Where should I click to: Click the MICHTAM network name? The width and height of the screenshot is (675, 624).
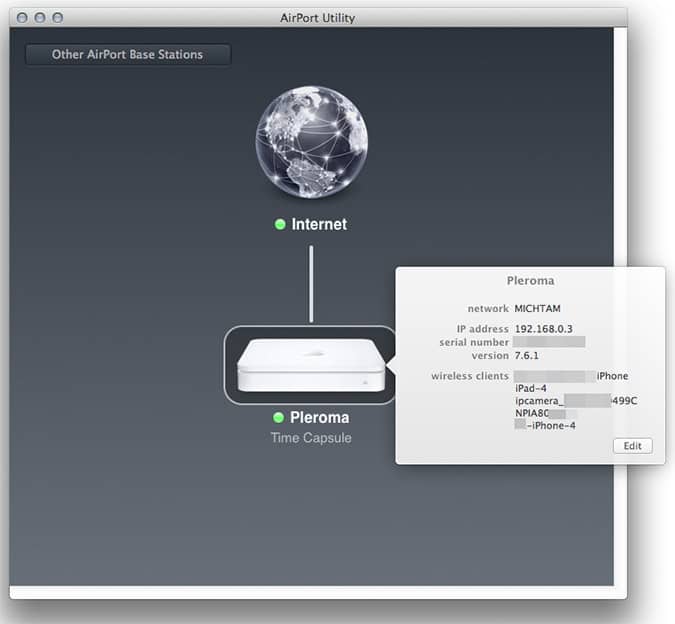(539, 309)
